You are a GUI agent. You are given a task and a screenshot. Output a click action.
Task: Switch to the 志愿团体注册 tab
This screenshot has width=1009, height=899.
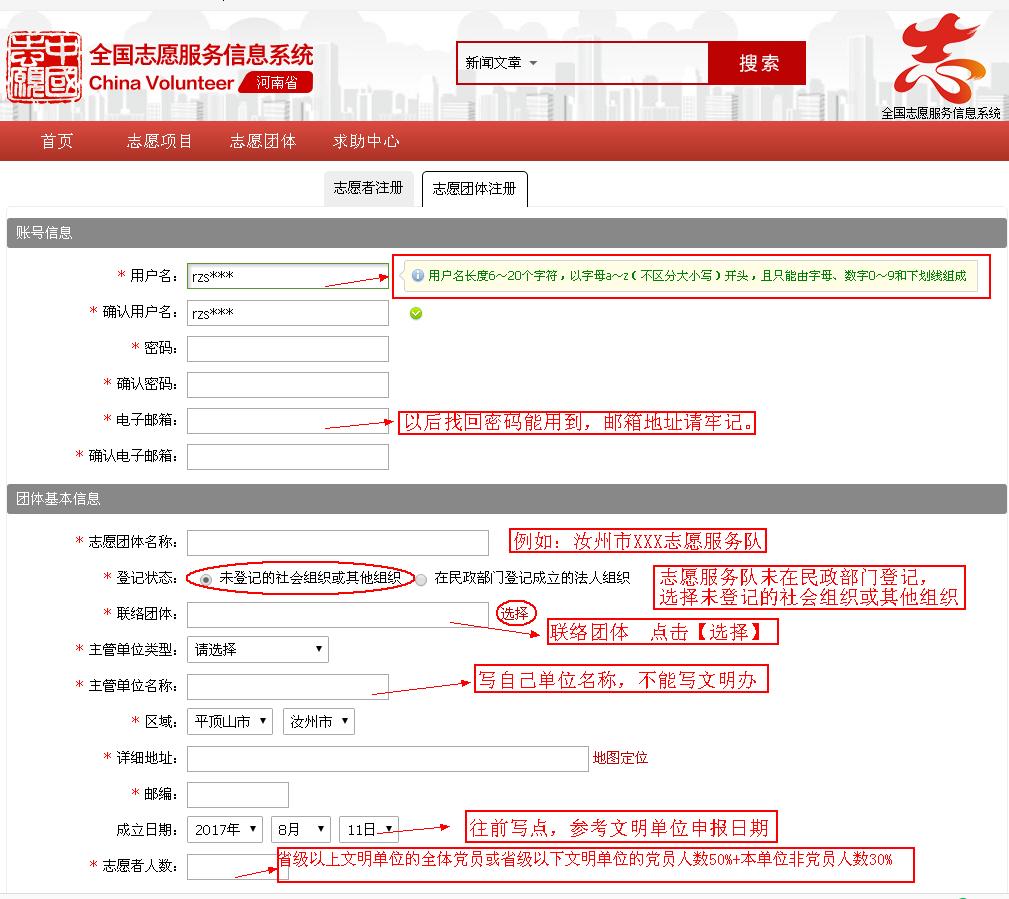pos(474,188)
